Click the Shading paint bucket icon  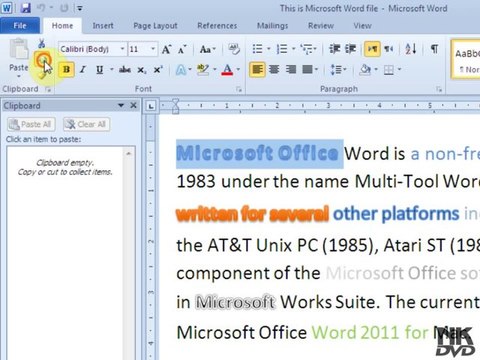click(x=365, y=69)
